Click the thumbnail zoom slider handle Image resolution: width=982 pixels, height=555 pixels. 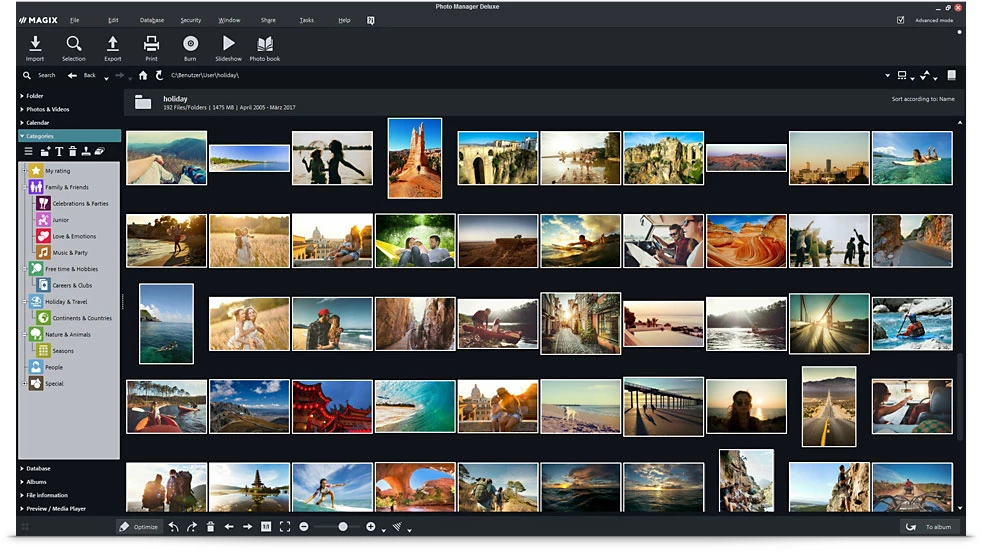pyautogui.click(x=343, y=526)
